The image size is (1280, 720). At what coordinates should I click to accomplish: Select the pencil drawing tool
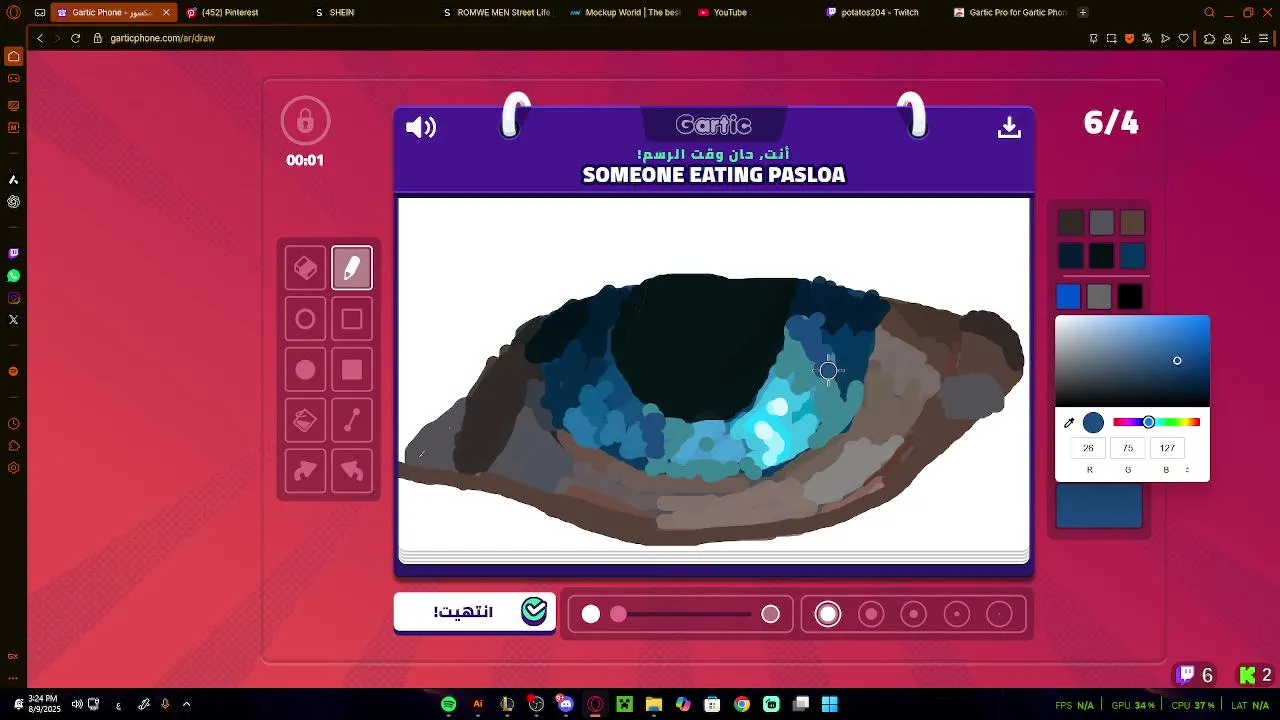pyautogui.click(x=352, y=268)
